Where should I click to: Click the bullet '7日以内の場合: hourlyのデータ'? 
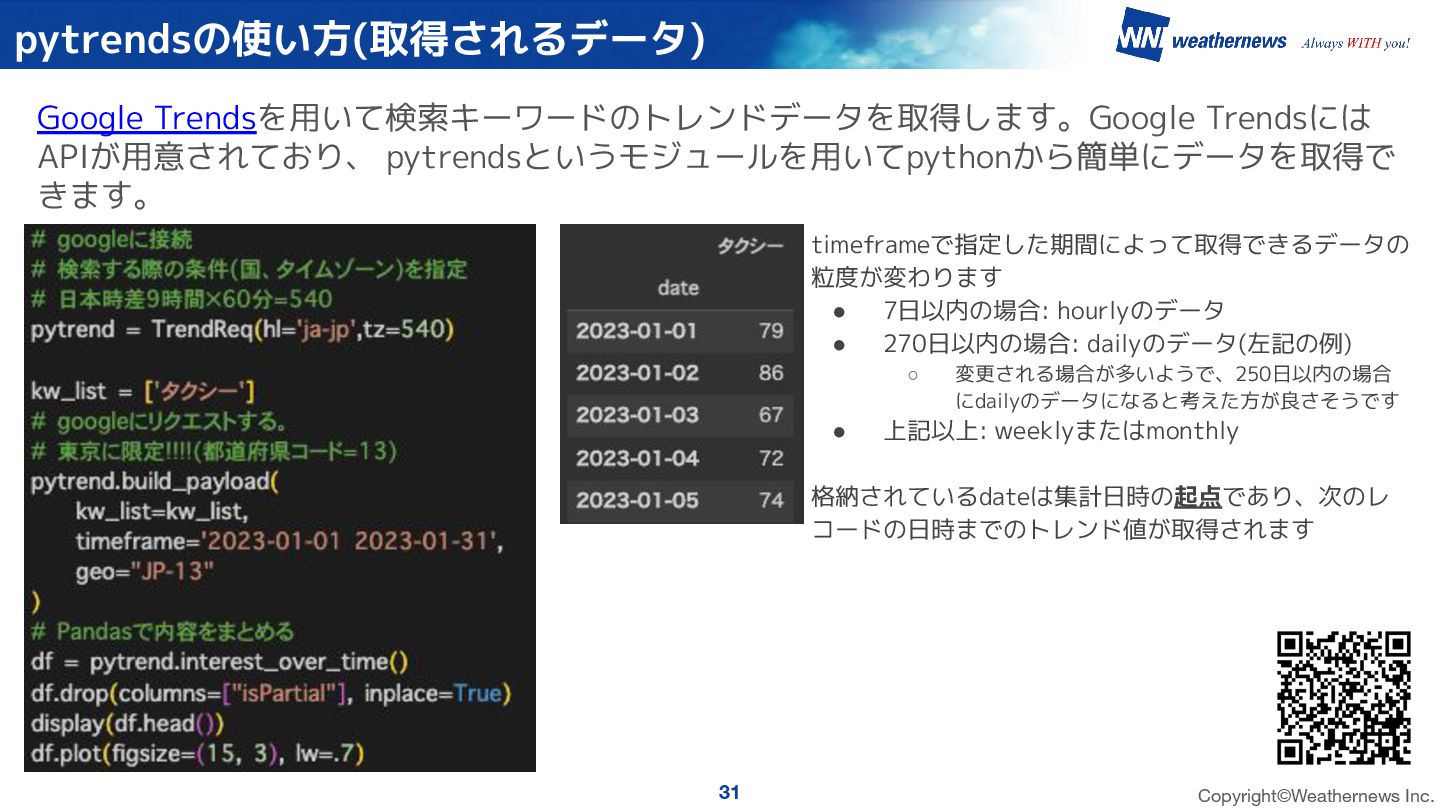(x=1053, y=311)
